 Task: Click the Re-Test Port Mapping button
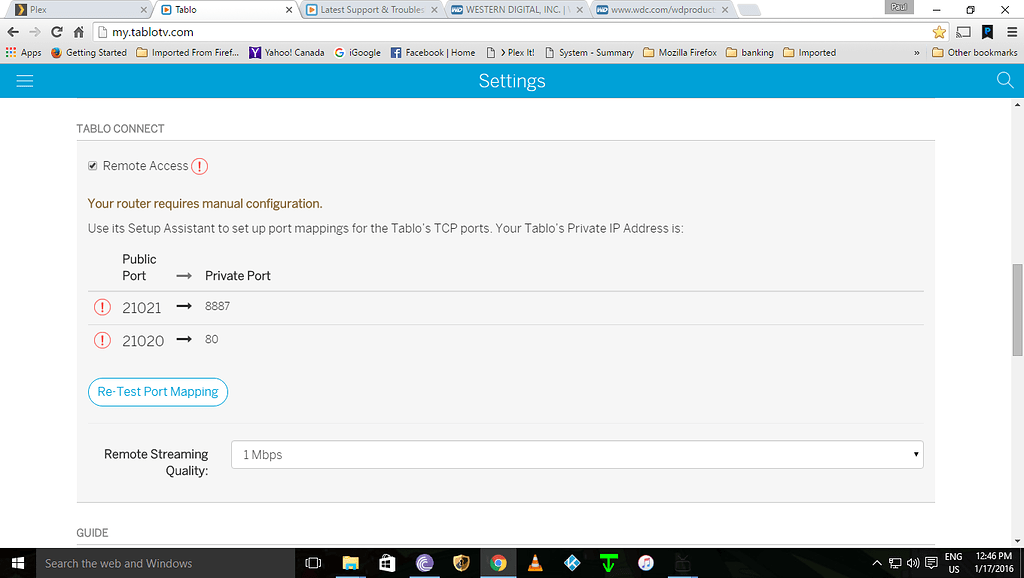(158, 392)
